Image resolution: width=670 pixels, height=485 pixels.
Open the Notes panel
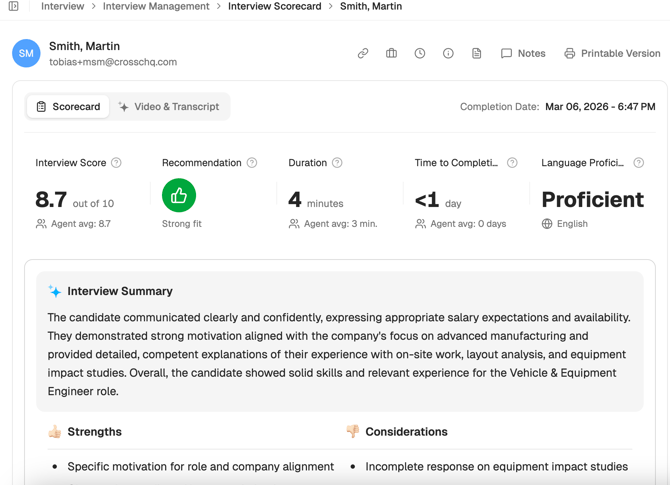point(523,53)
